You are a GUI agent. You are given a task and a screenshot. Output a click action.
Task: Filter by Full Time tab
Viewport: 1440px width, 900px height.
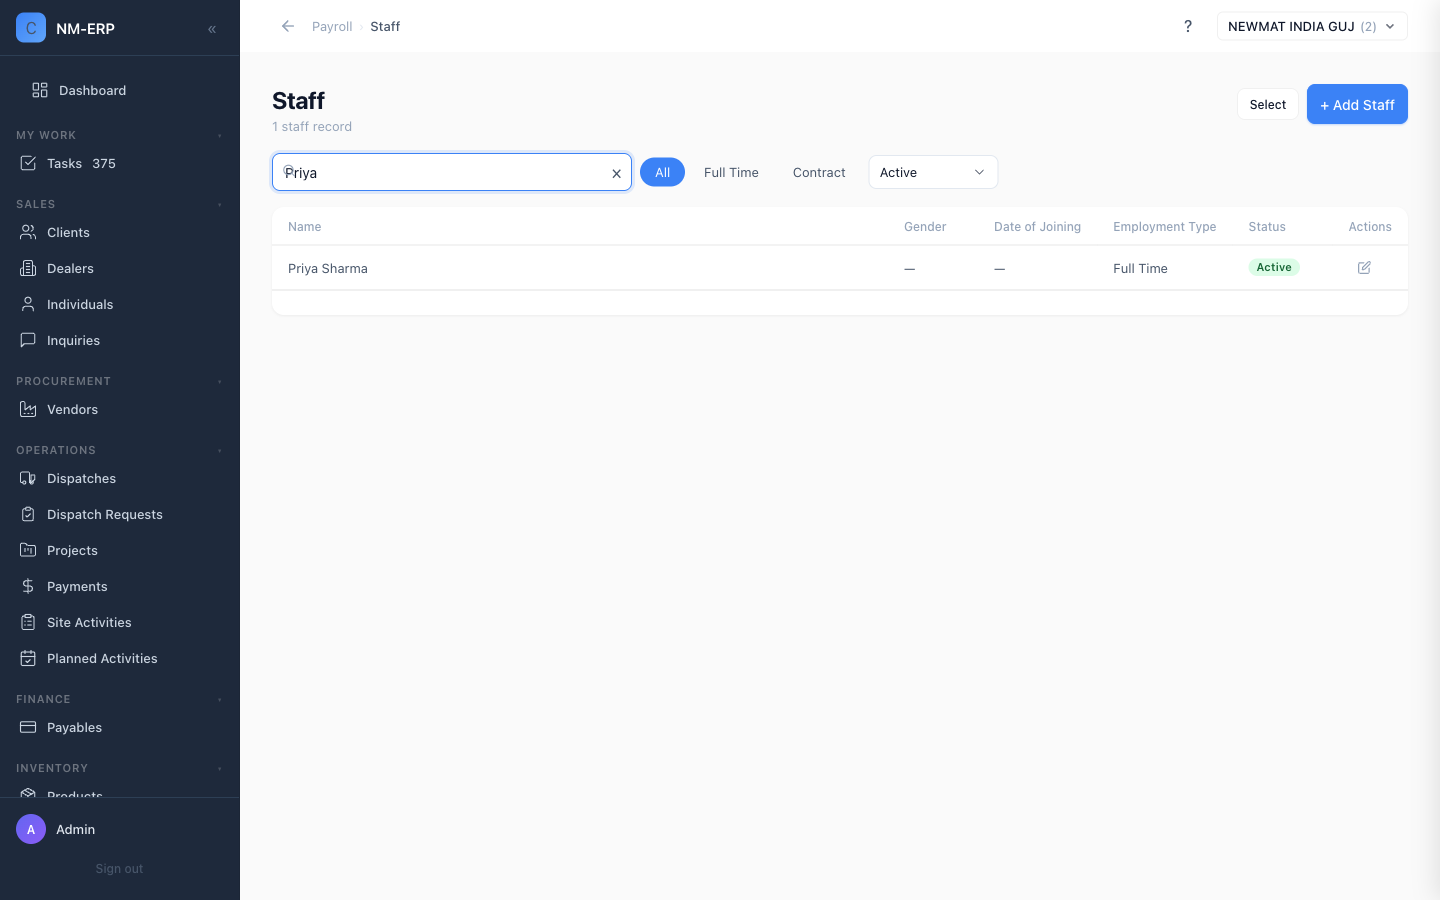click(x=731, y=172)
